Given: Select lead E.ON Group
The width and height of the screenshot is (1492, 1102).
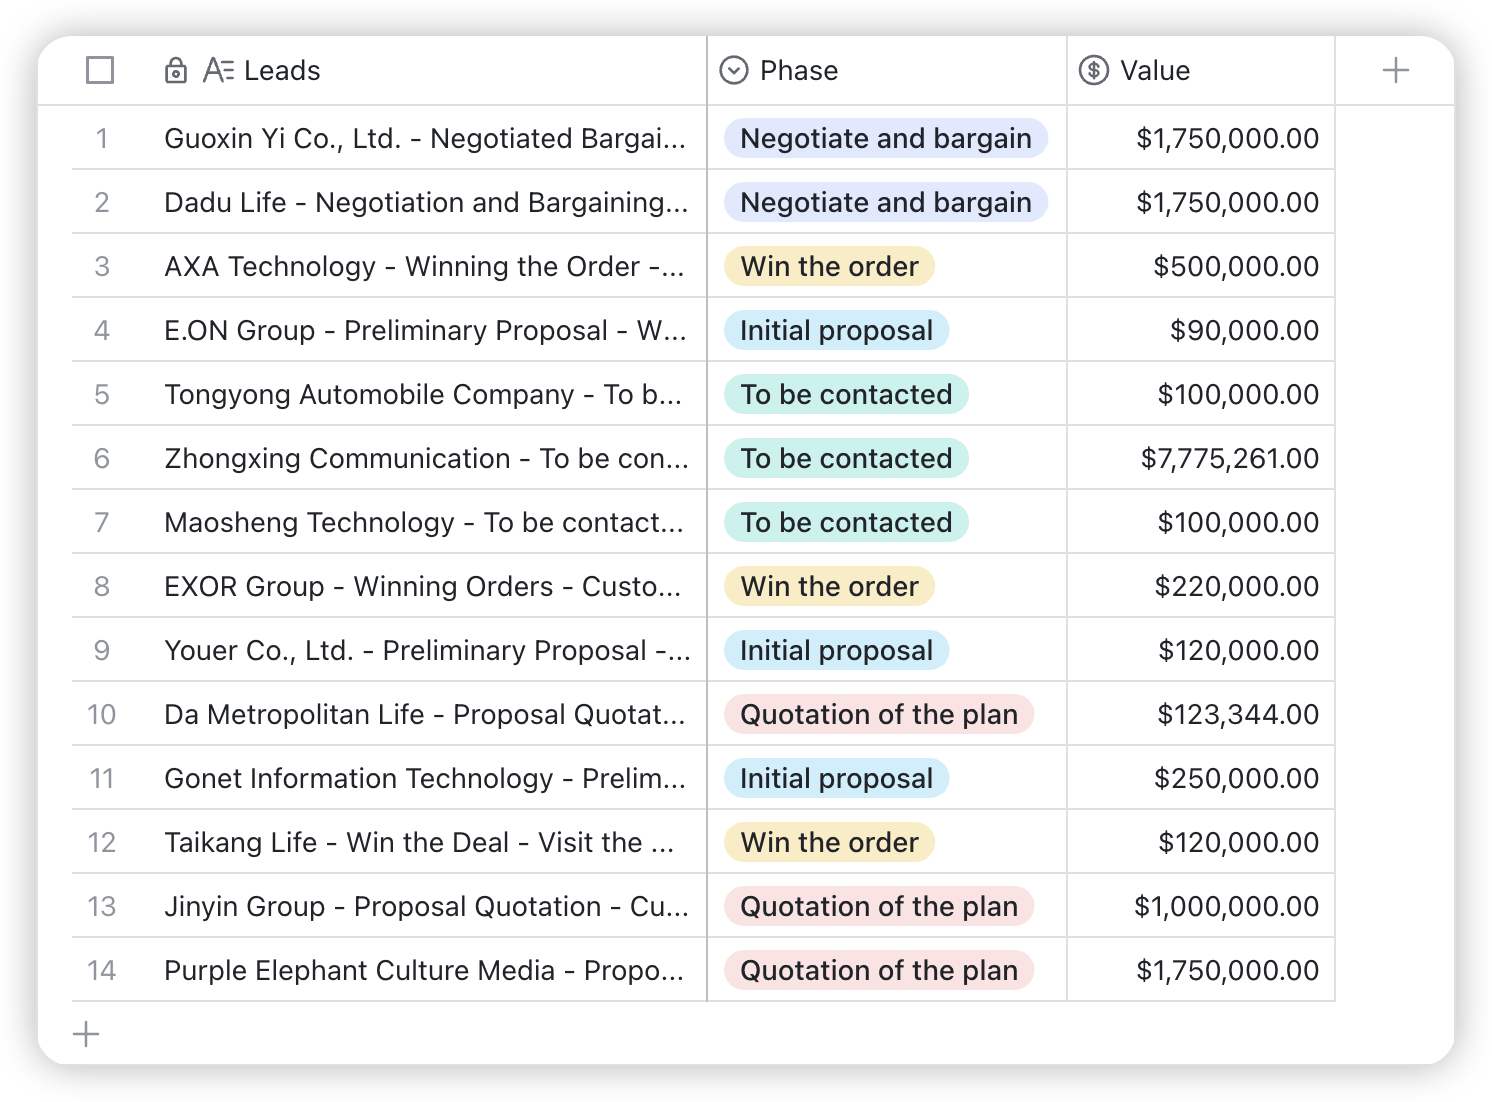Looking at the screenshot, I should pyautogui.click(x=425, y=330).
